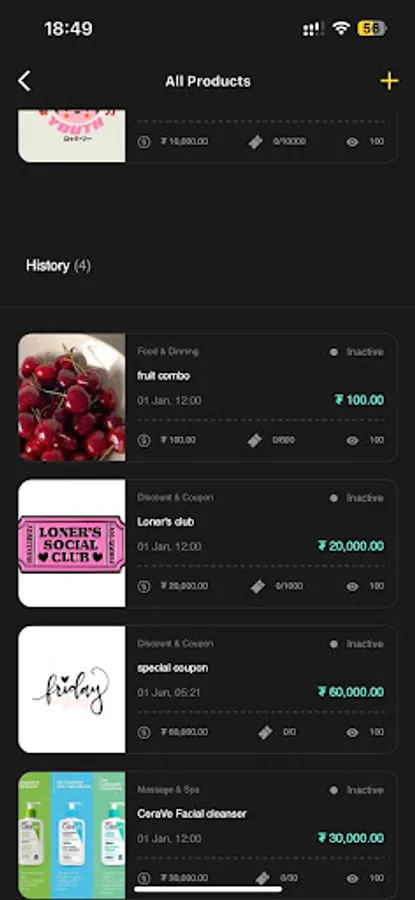Viewport: 415px width, 900px height.
Task: Open the special coupon product title
Action: point(172,668)
